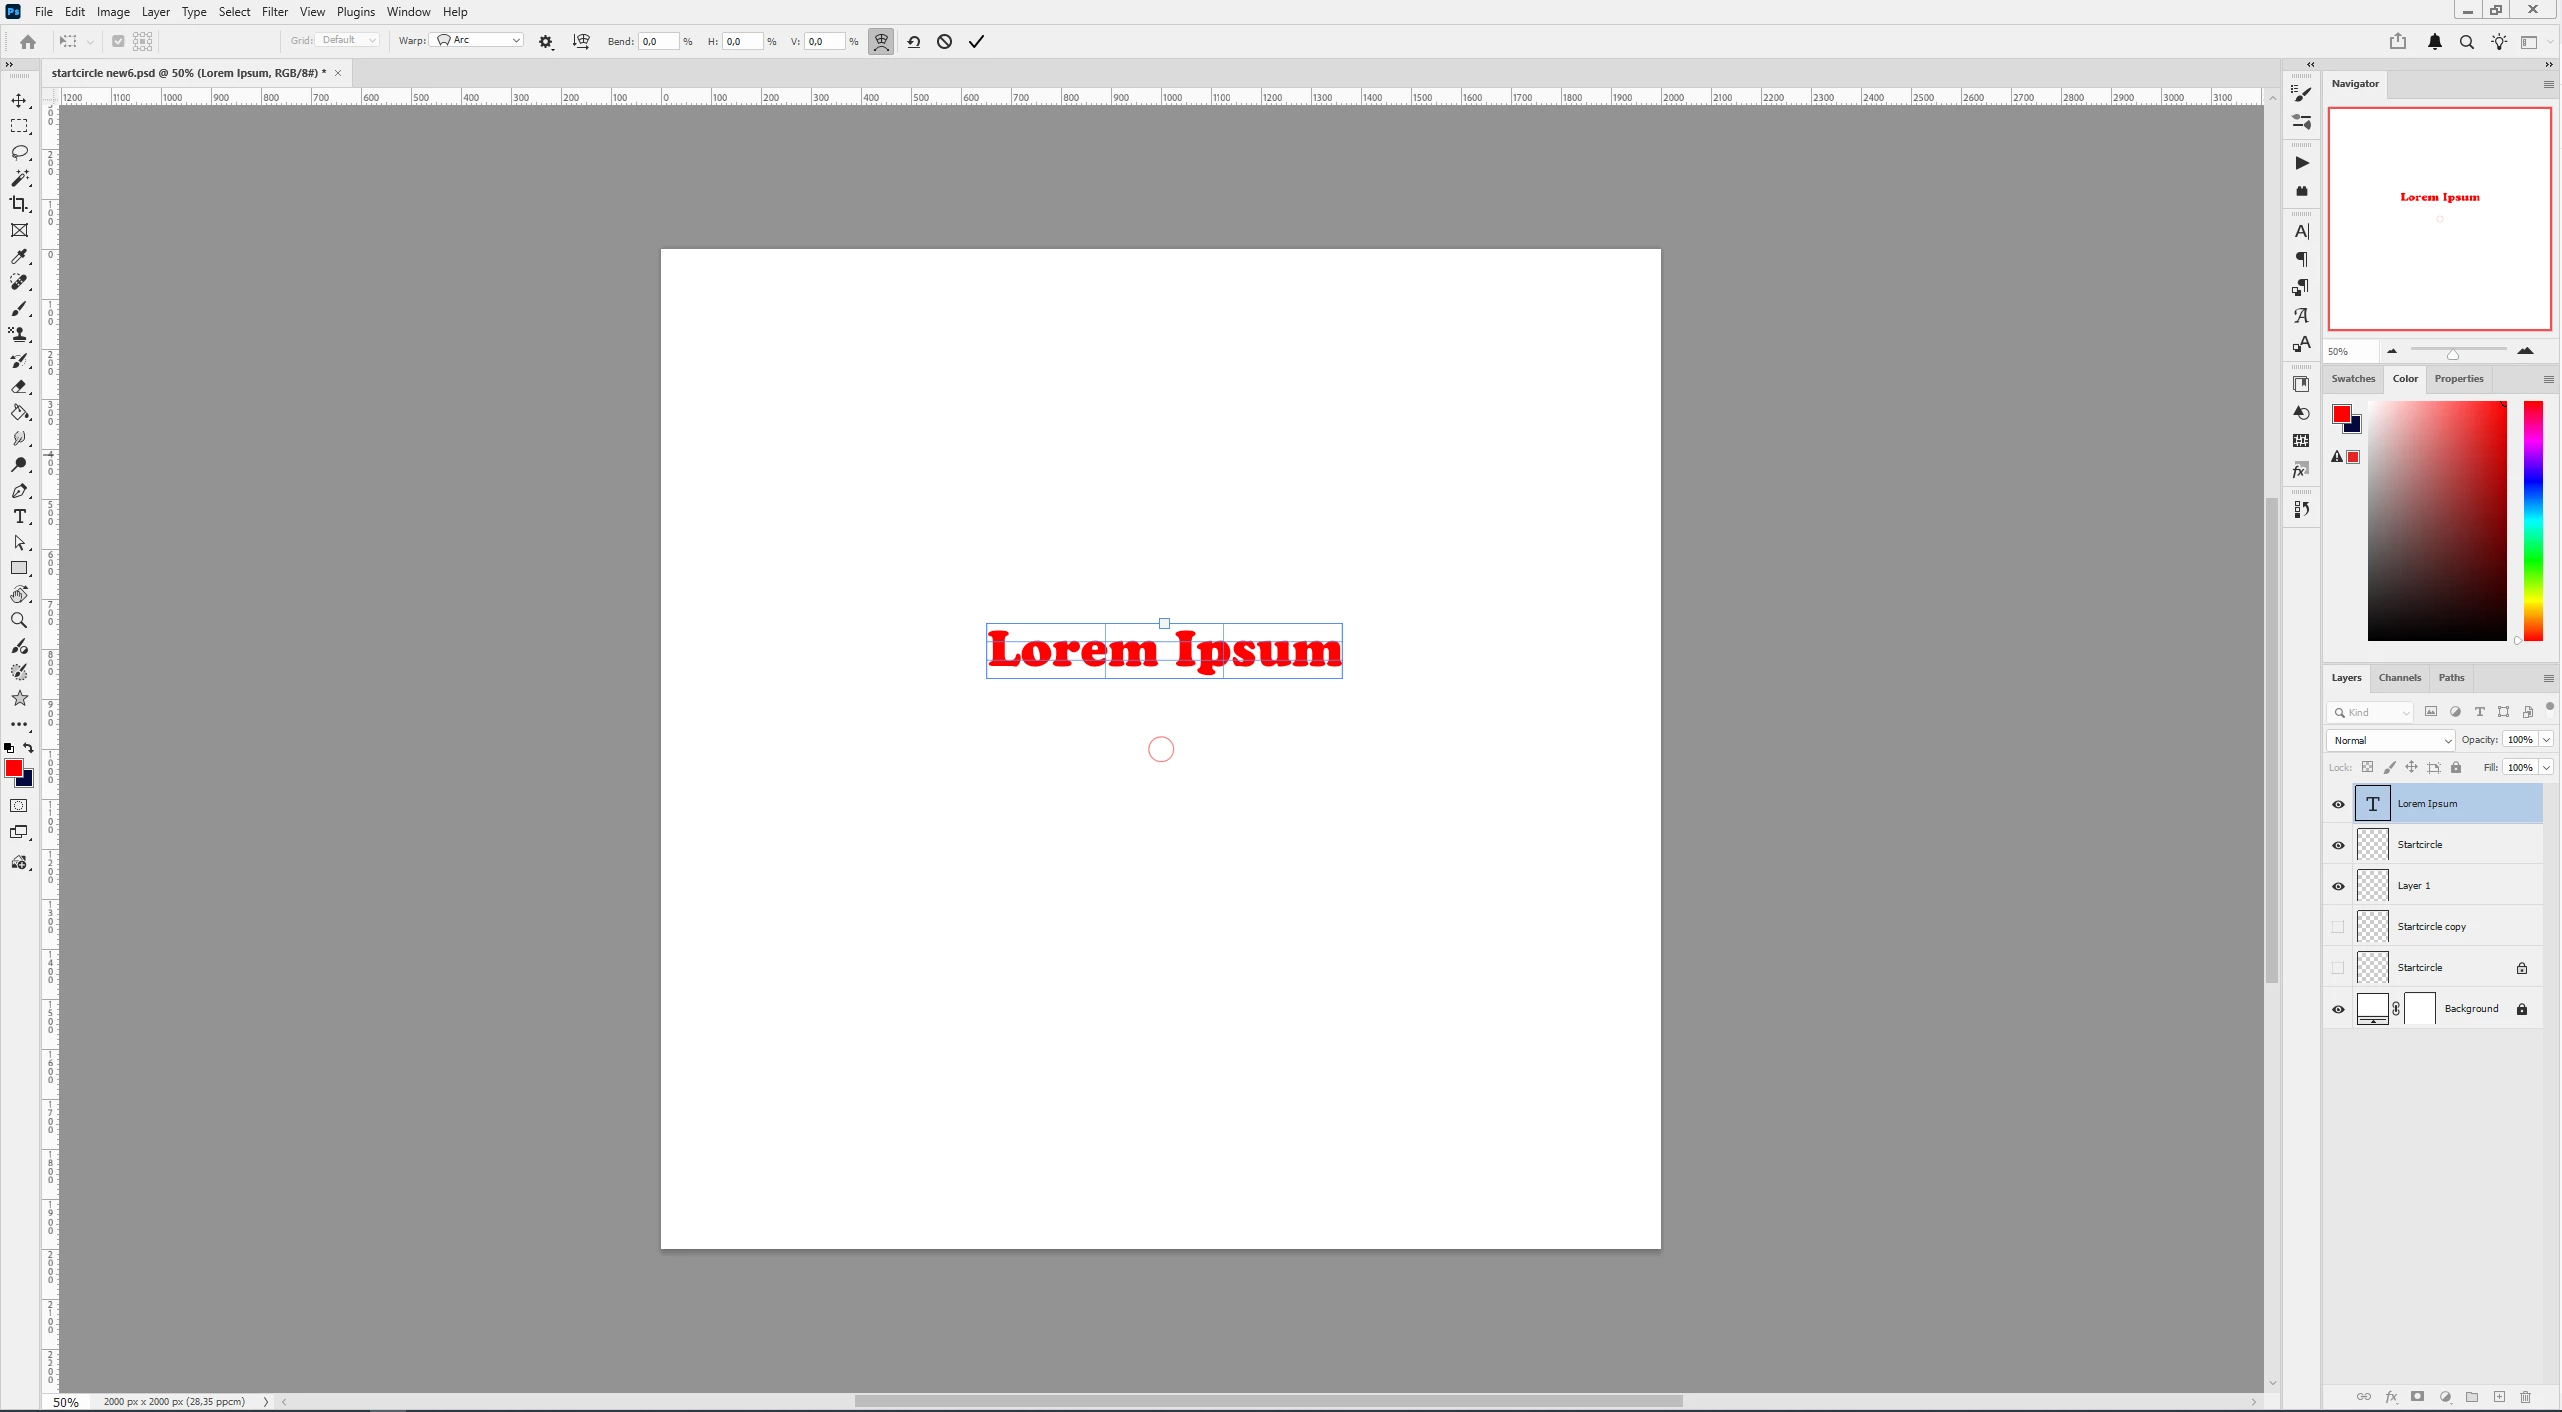
Task: Switch to the Swatches tab
Action: pos(2352,379)
